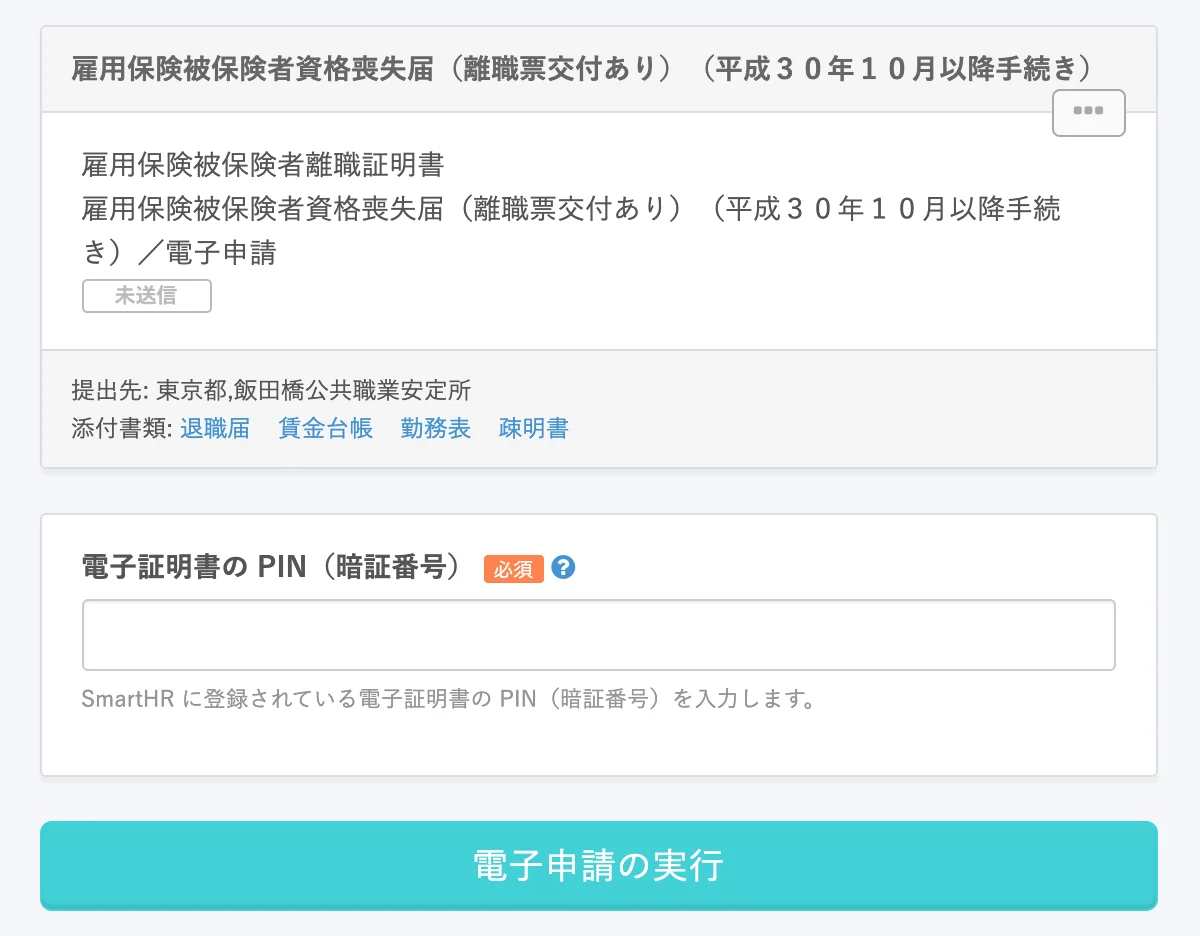
Task: Open the 退職届 attachment link
Action: [215, 429]
